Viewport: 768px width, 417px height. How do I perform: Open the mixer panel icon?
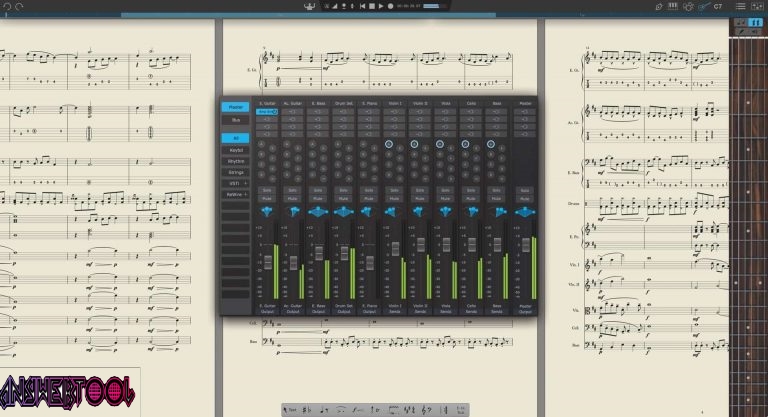pos(756,6)
